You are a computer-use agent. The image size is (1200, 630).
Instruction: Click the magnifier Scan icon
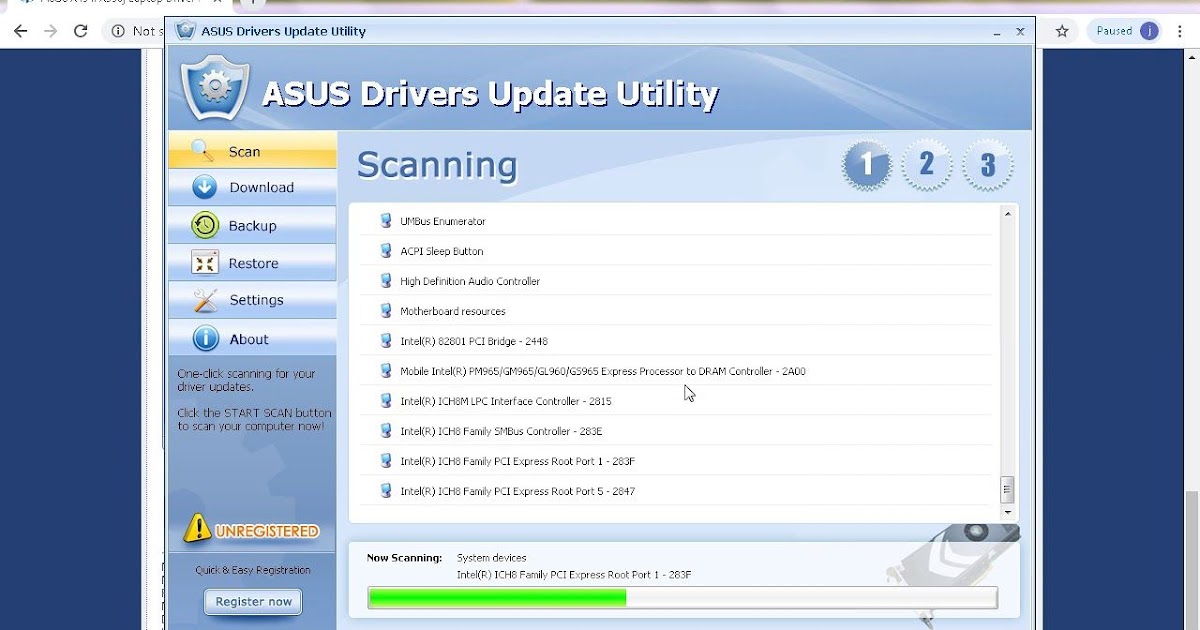coord(203,151)
